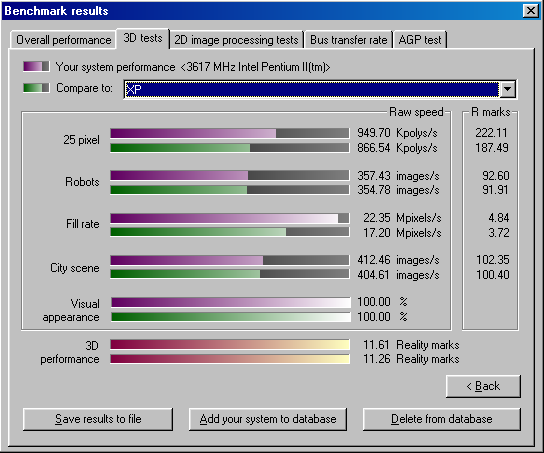The height and width of the screenshot is (453, 544).
Task: Click the 404.61 images/s value
Action: 399,275
